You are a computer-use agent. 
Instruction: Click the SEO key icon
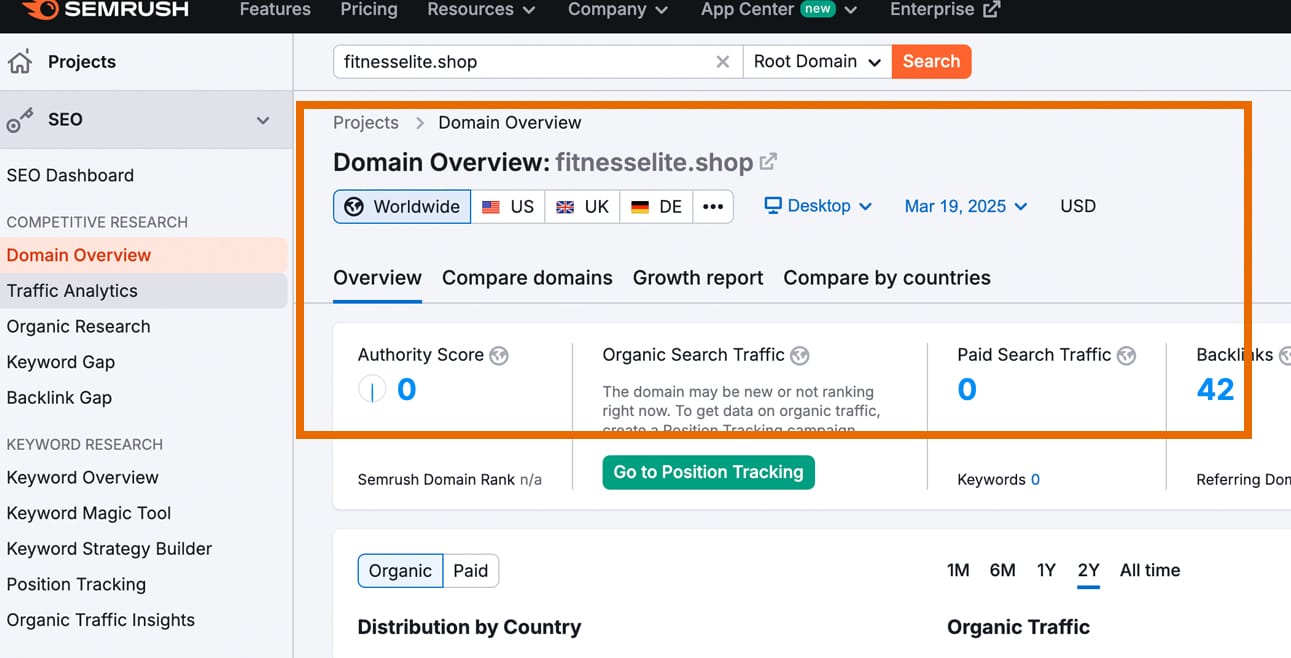click(19, 120)
